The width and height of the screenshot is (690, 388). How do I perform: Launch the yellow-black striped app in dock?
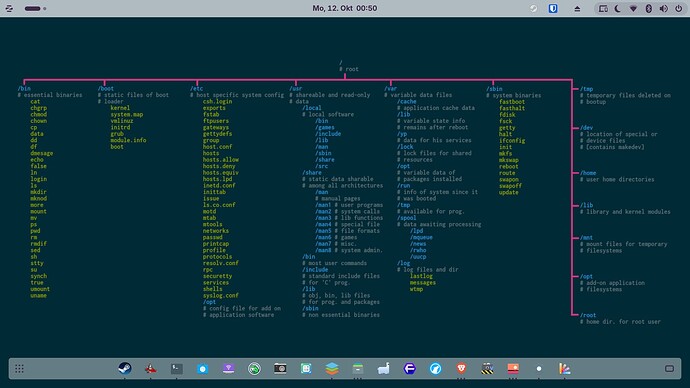point(487,368)
